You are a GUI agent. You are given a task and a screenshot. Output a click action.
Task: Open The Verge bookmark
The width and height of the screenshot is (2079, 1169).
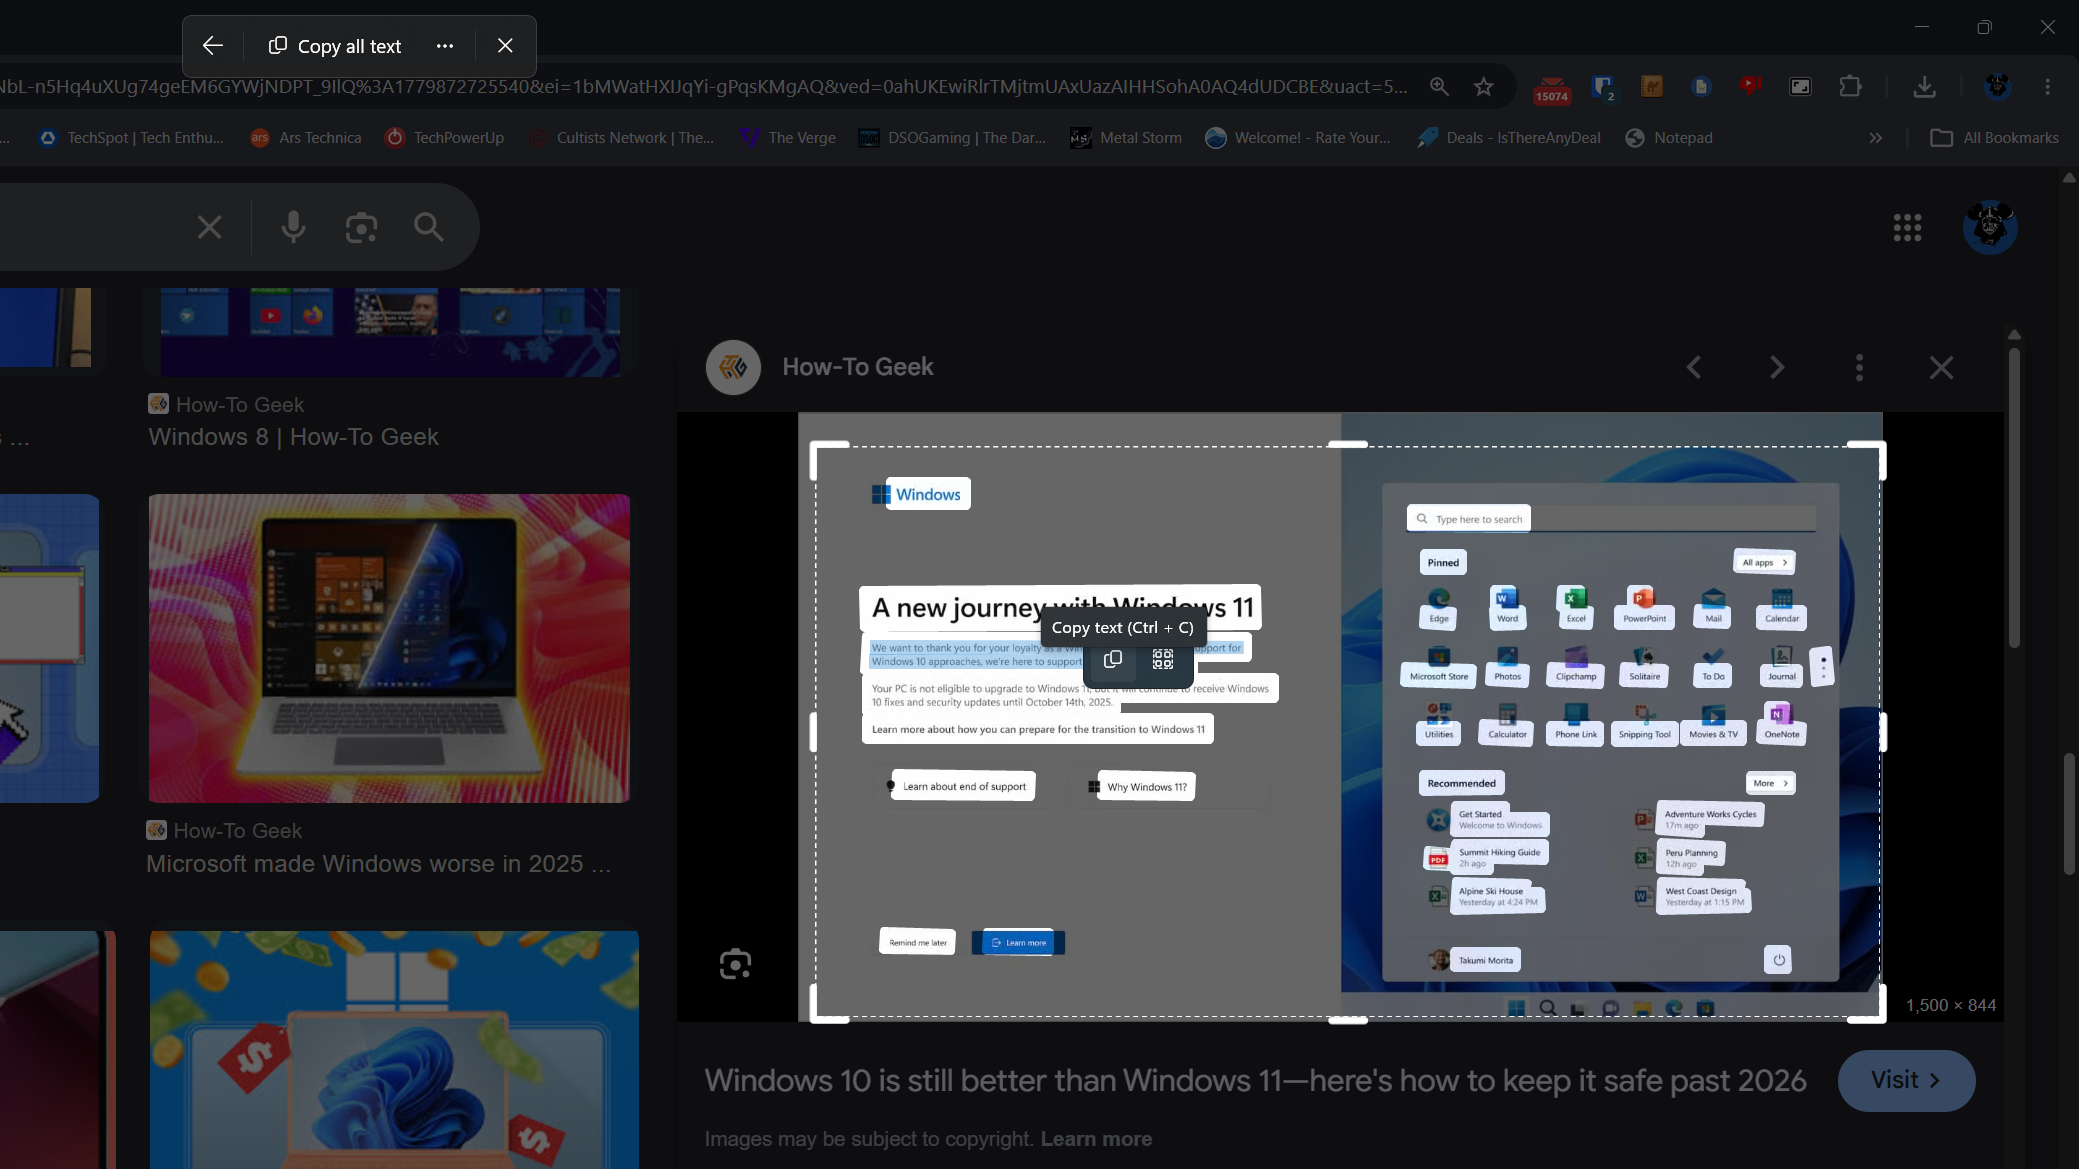788,138
